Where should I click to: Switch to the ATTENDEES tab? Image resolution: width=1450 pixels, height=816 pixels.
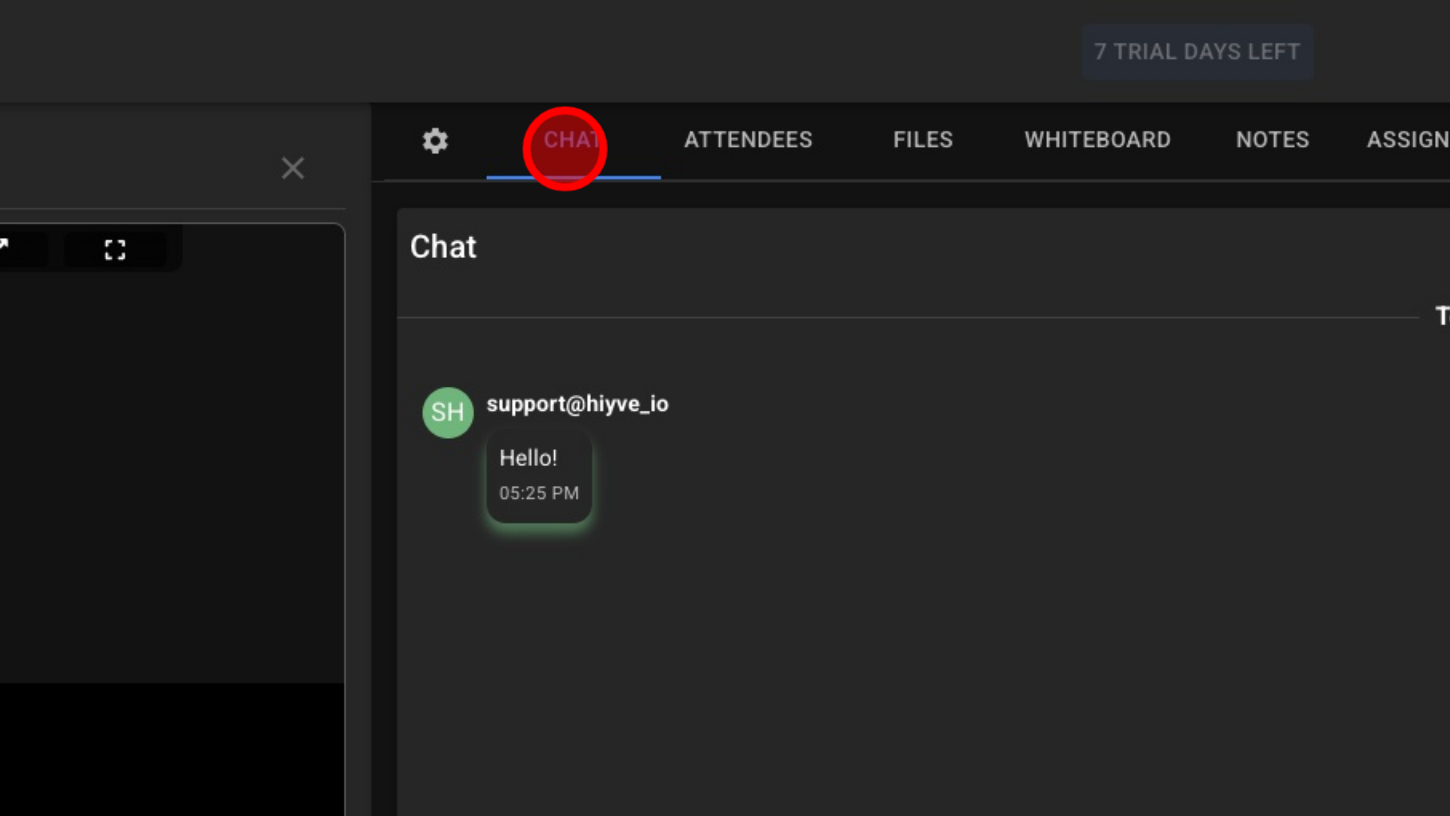pos(748,141)
